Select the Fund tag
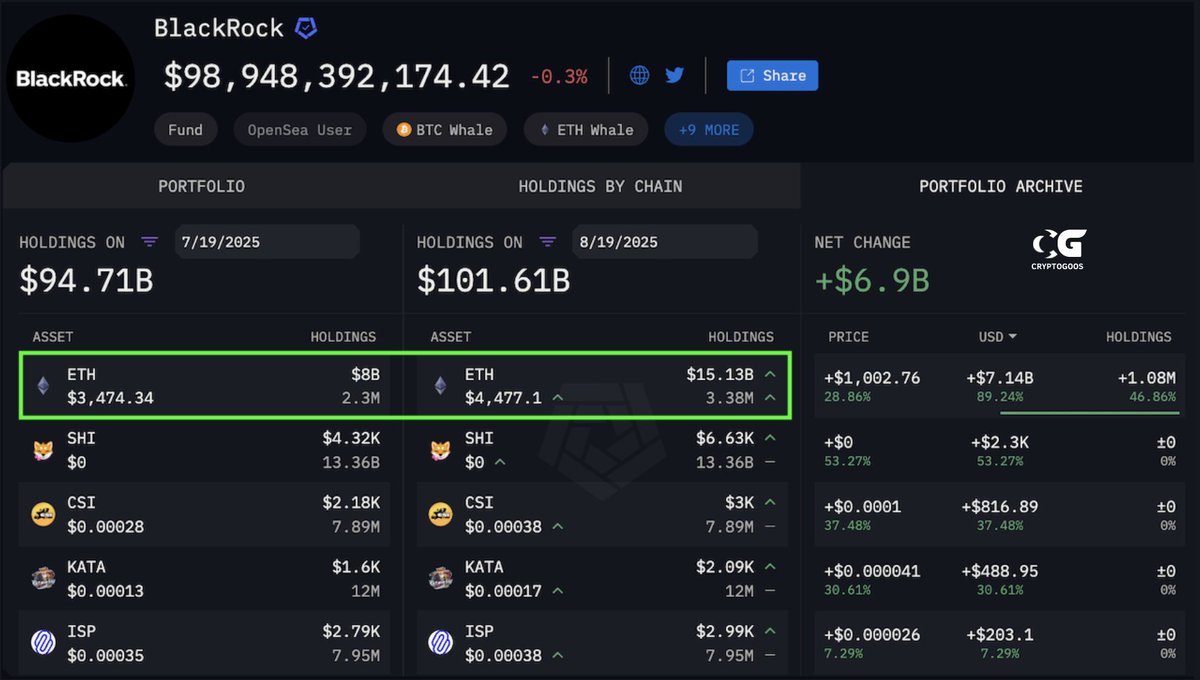Viewport: 1200px width, 680px height. [x=185, y=130]
